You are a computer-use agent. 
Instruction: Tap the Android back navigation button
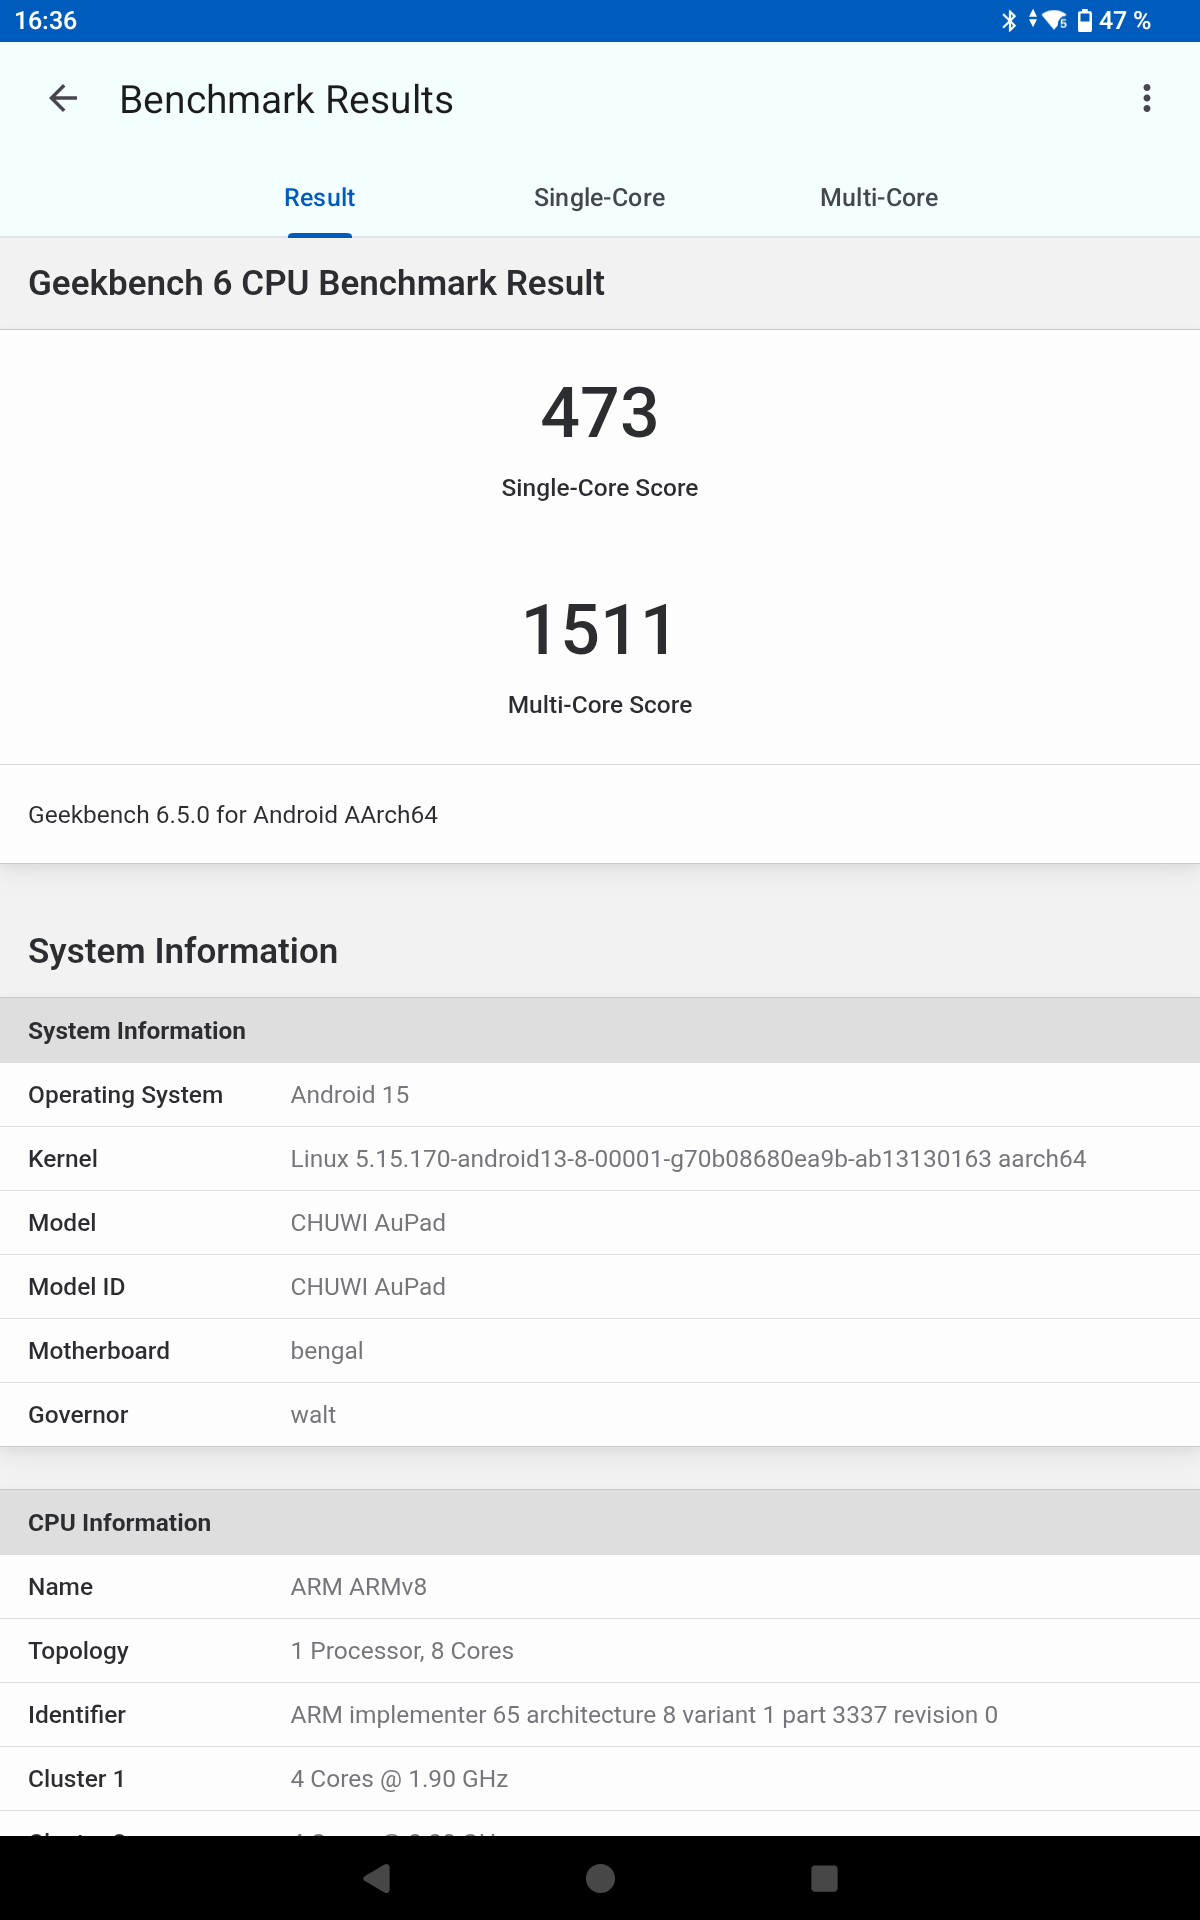pos(377,1878)
